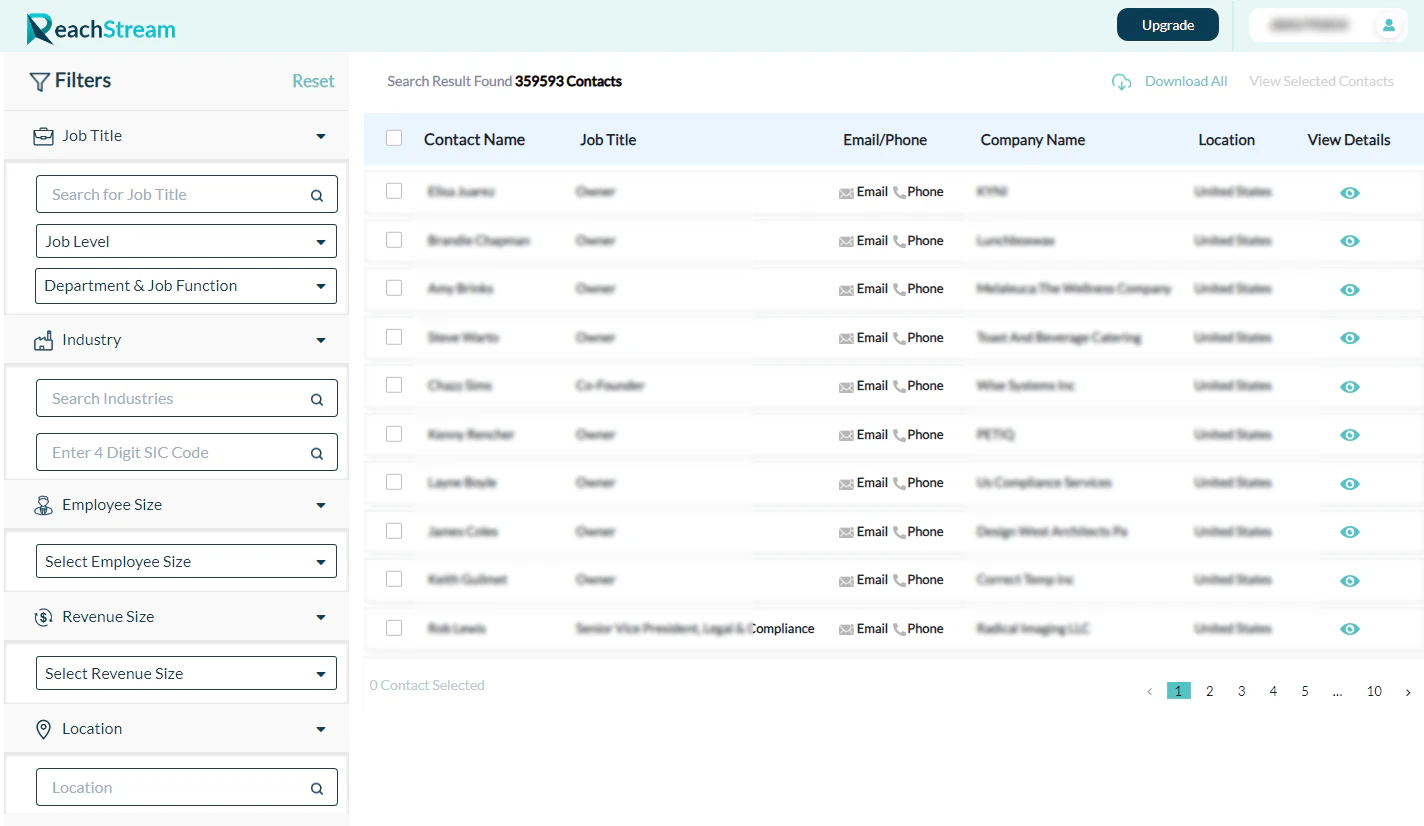
Task: Click the Job Title briefcase icon
Action: click(x=43, y=135)
